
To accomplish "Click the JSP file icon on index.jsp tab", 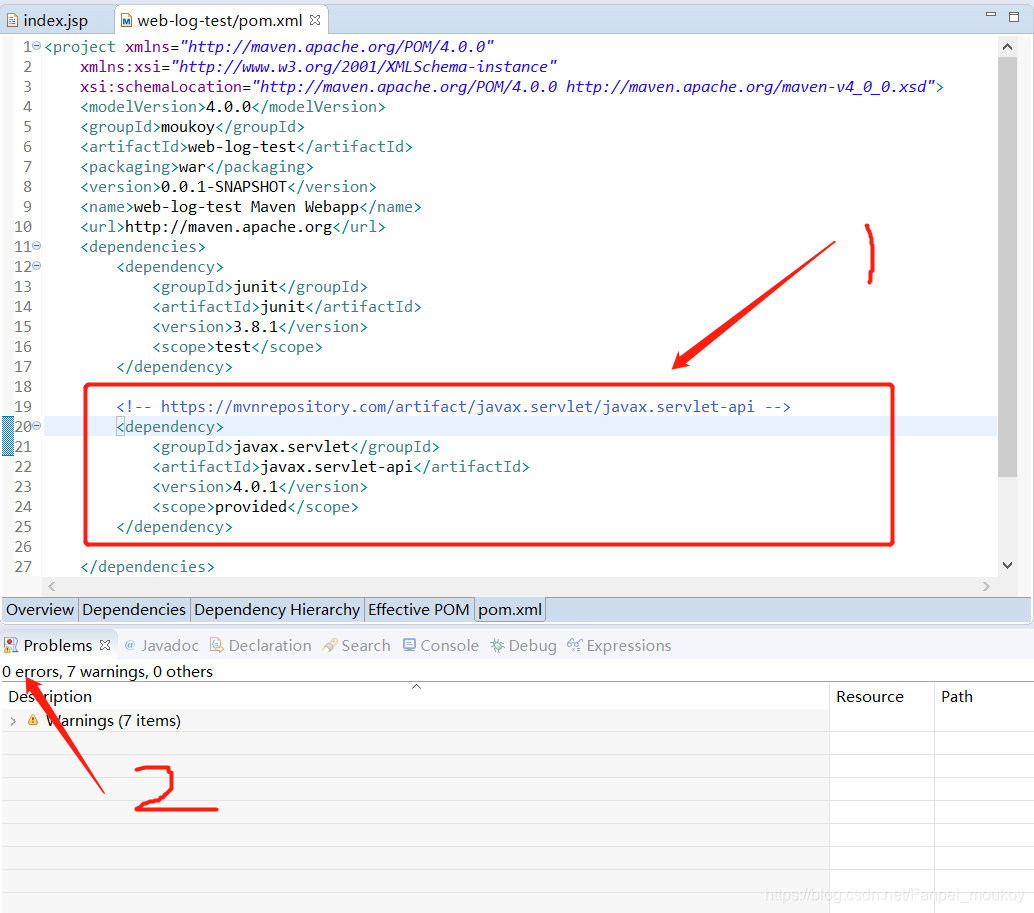I will [12, 21].
